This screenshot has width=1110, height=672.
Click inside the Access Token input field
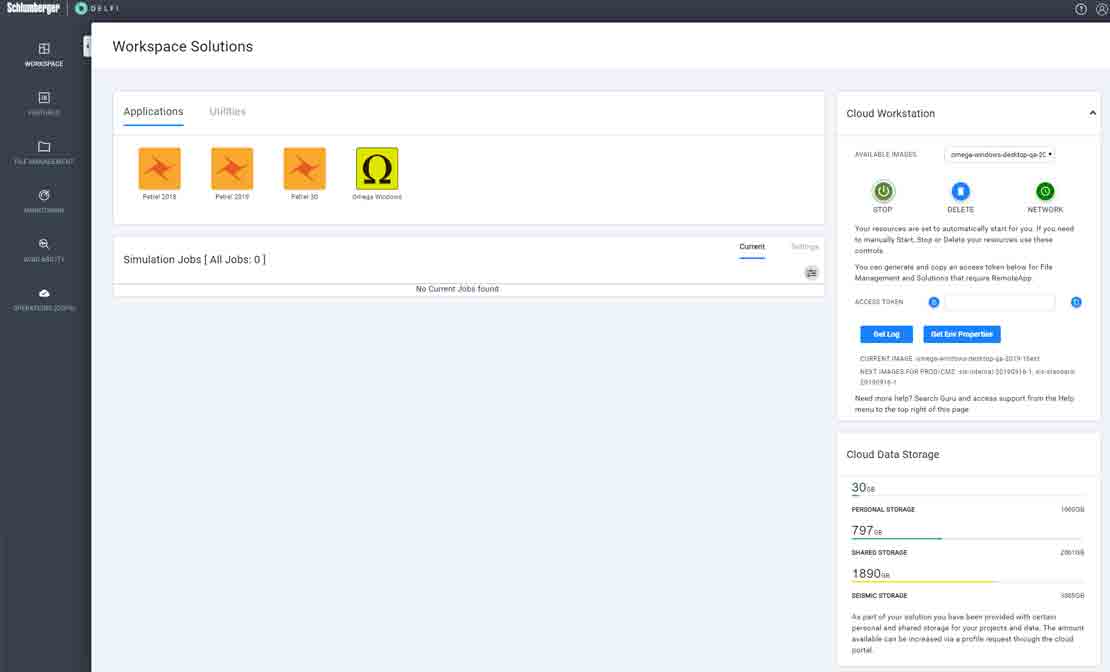click(x=1000, y=302)
